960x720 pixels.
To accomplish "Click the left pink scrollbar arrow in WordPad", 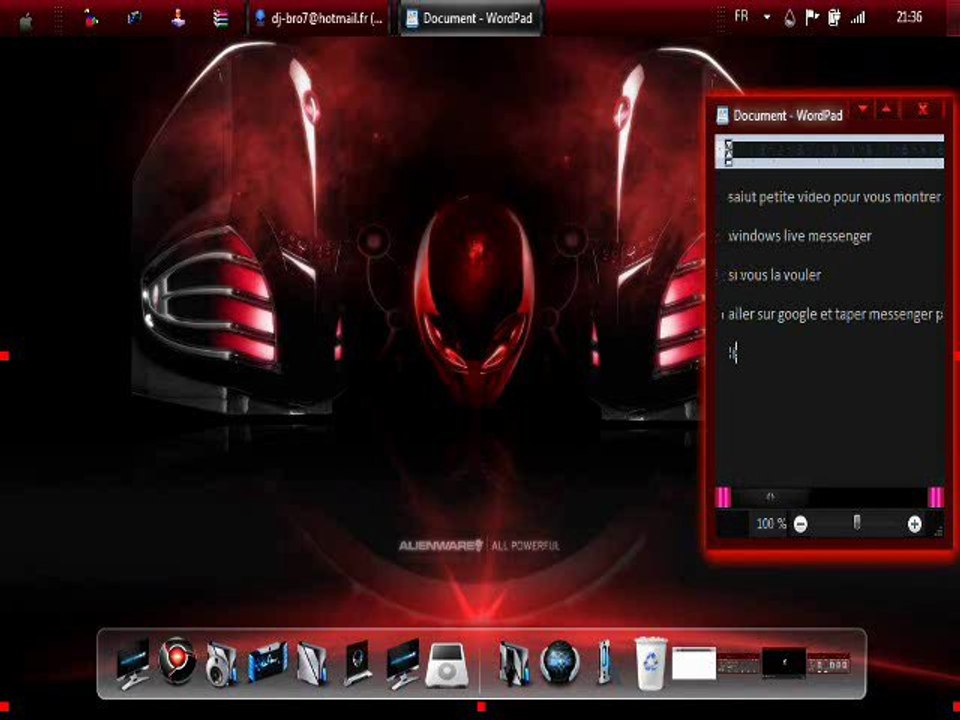I will [724, 497].
